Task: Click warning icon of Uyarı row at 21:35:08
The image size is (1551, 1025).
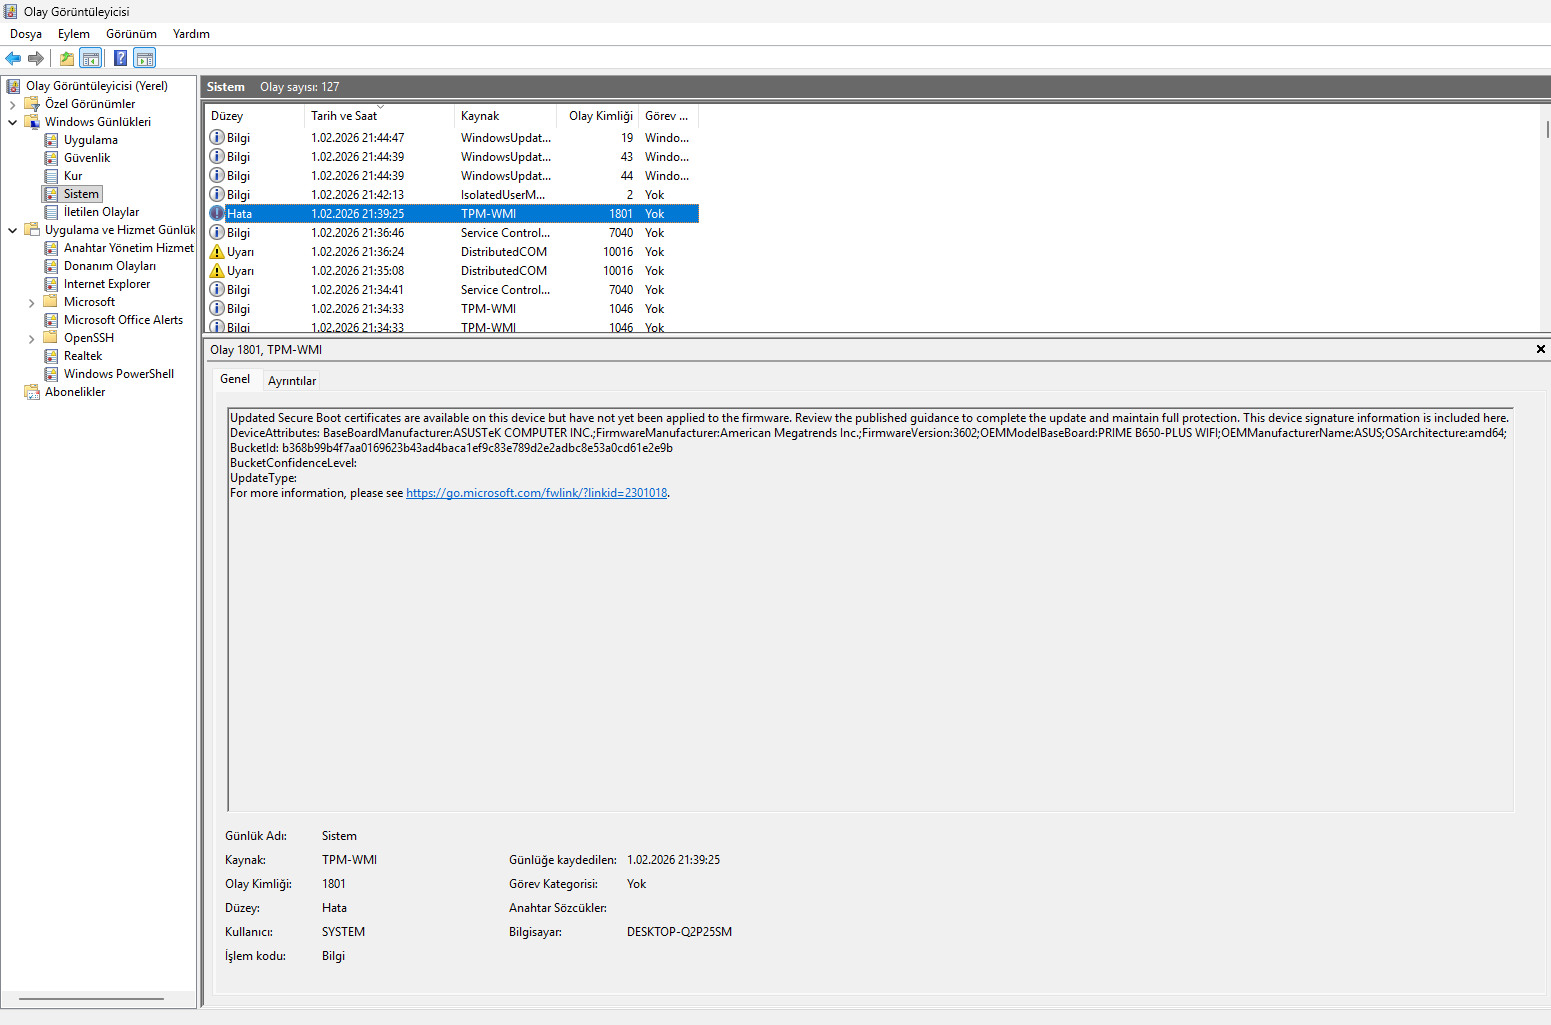Action: [217, 271]
